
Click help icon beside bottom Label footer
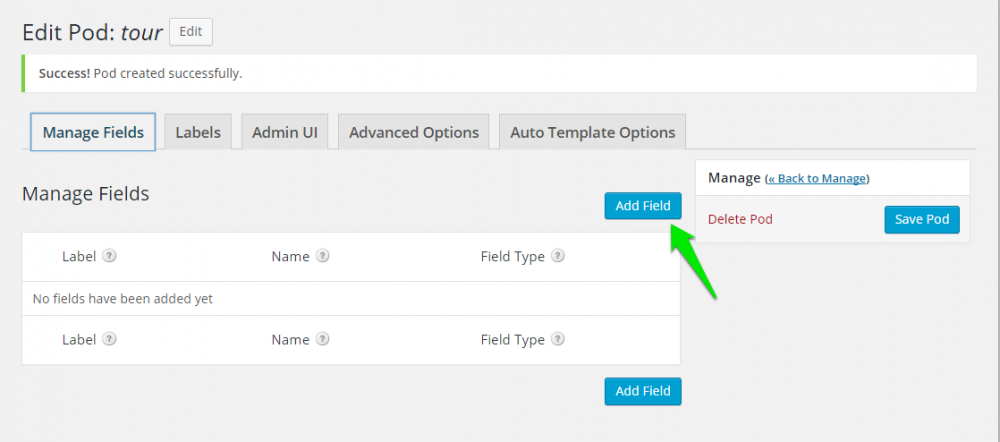(x=110, y=339)
